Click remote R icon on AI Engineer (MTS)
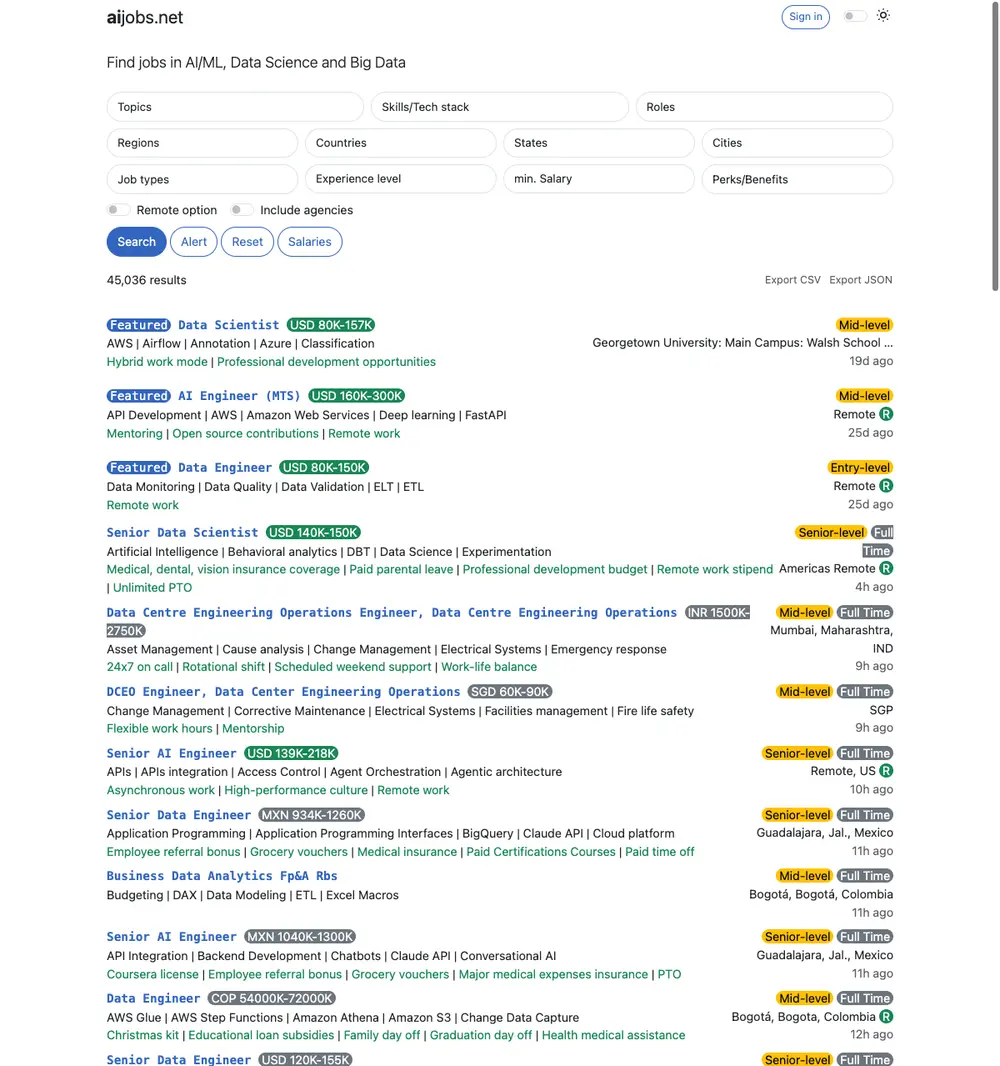Image resolution: width=1000 pixels, height=1066 pixels. (x=886, y=414)
